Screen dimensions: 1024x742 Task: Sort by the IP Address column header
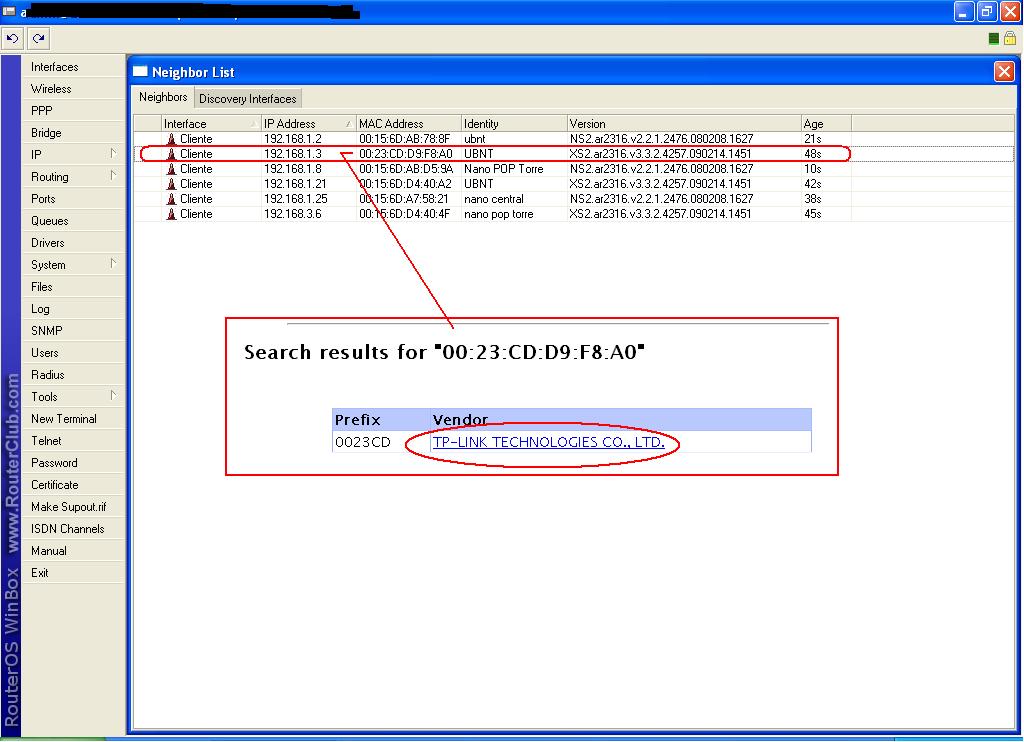pos(308,123)
